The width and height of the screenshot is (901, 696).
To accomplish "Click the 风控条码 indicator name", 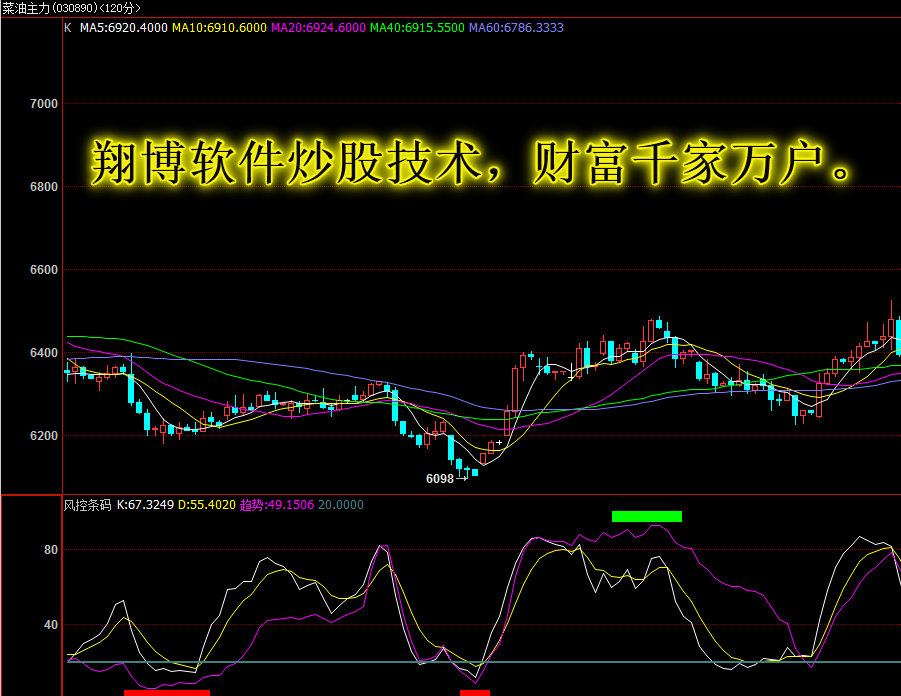I will [x=87, y=505].
